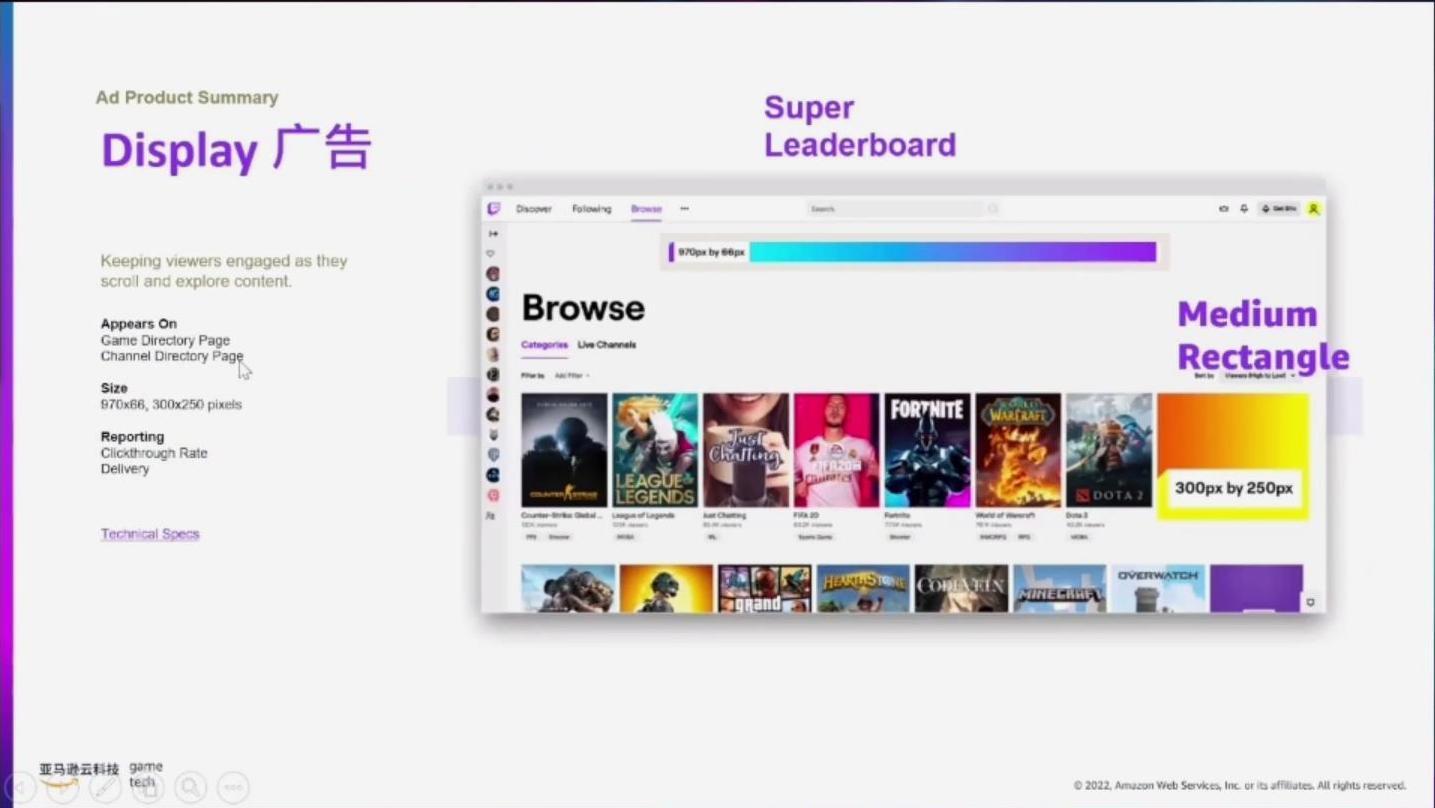Viewport: 1435px width, 808px height.
Task: Click the Twitch logo in the nav bar
Action: click(494, 209)
